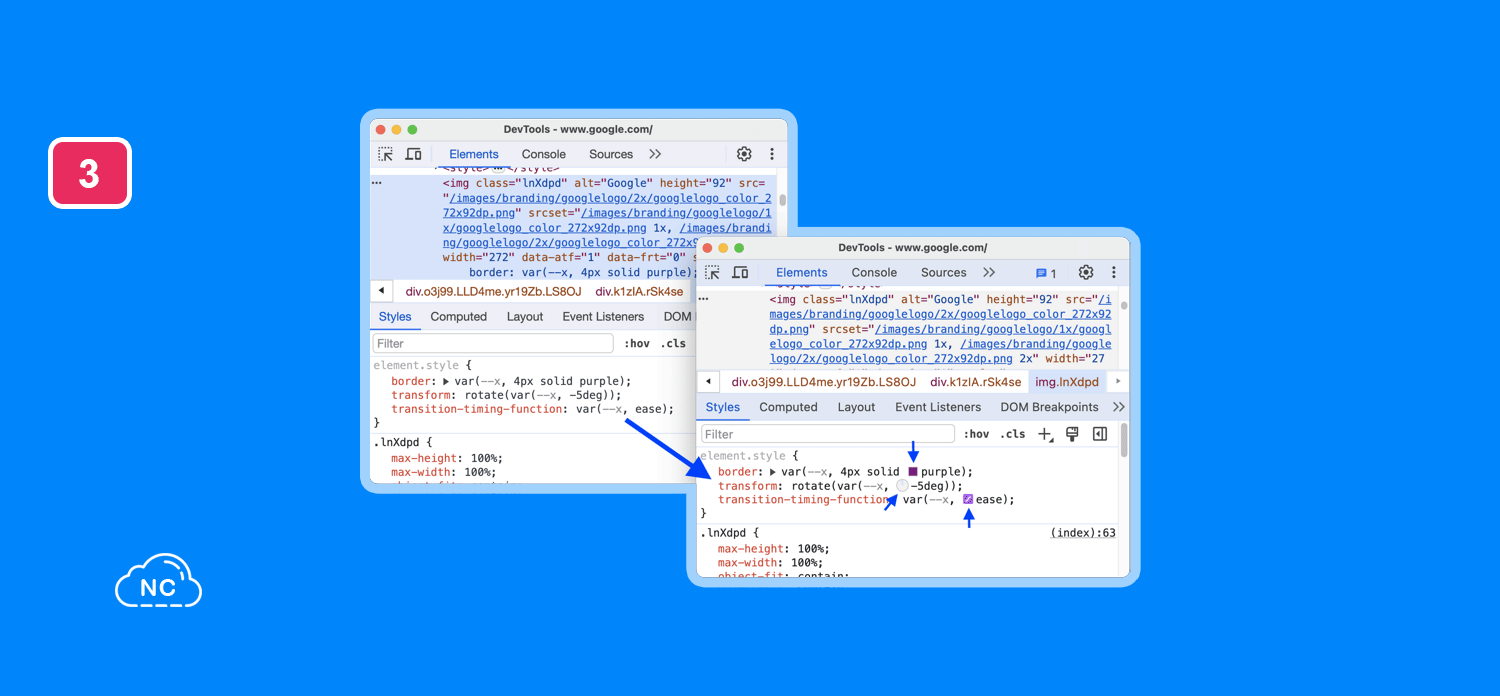1500x696 pixels.
Task: Switch to Elements tab in front window
Action: pyautogui.click(x=802, y=272)
